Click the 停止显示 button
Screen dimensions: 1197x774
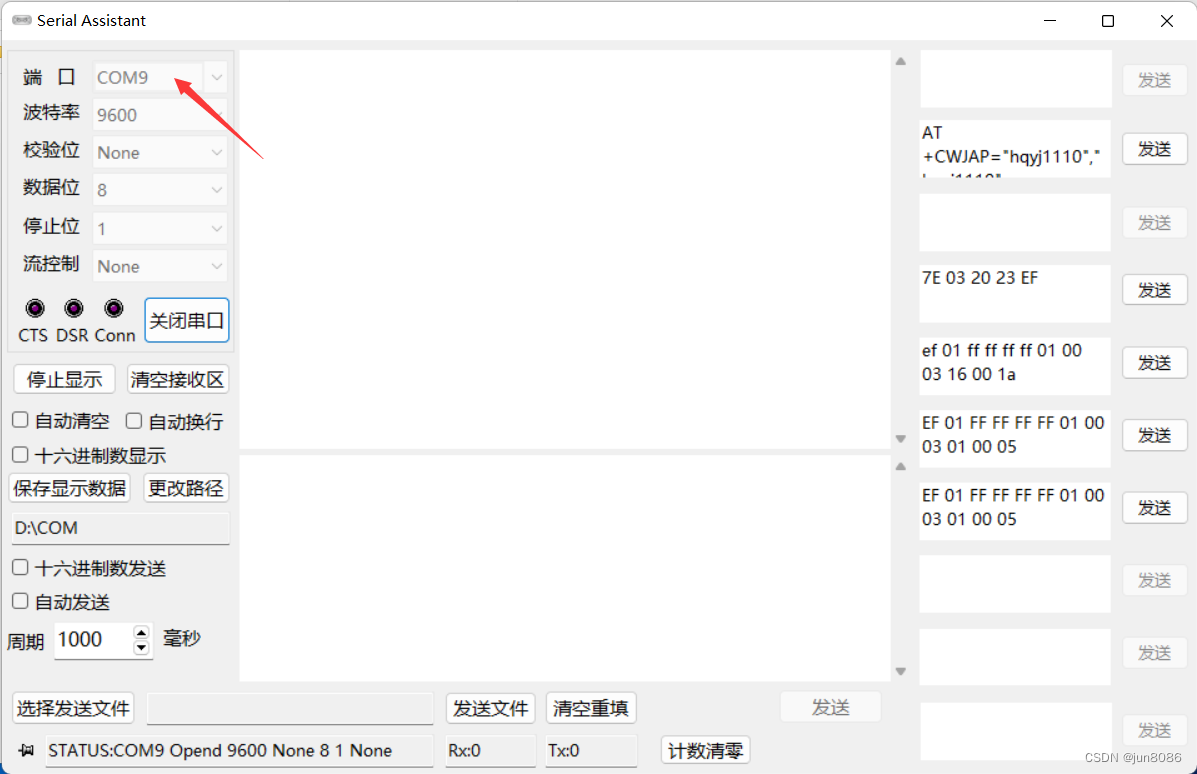pyautogui.click(x=64, y=379)
